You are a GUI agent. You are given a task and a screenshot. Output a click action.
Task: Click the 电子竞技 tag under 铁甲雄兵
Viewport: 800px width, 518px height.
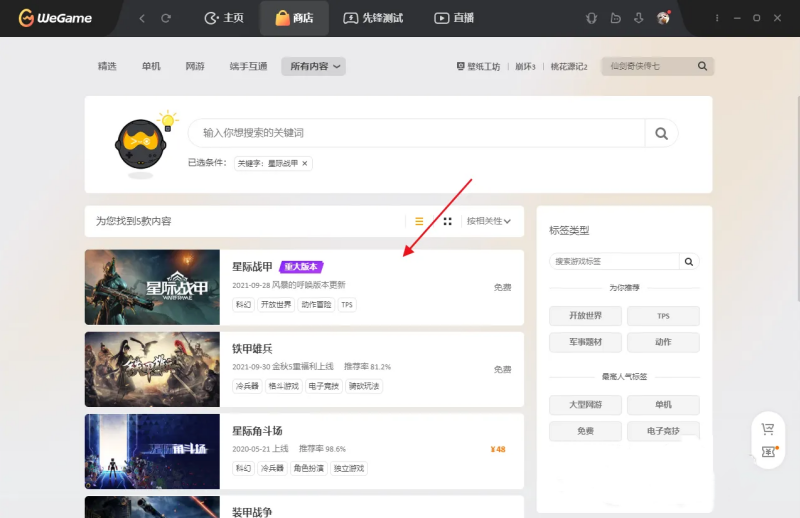(x=323, y=386)
